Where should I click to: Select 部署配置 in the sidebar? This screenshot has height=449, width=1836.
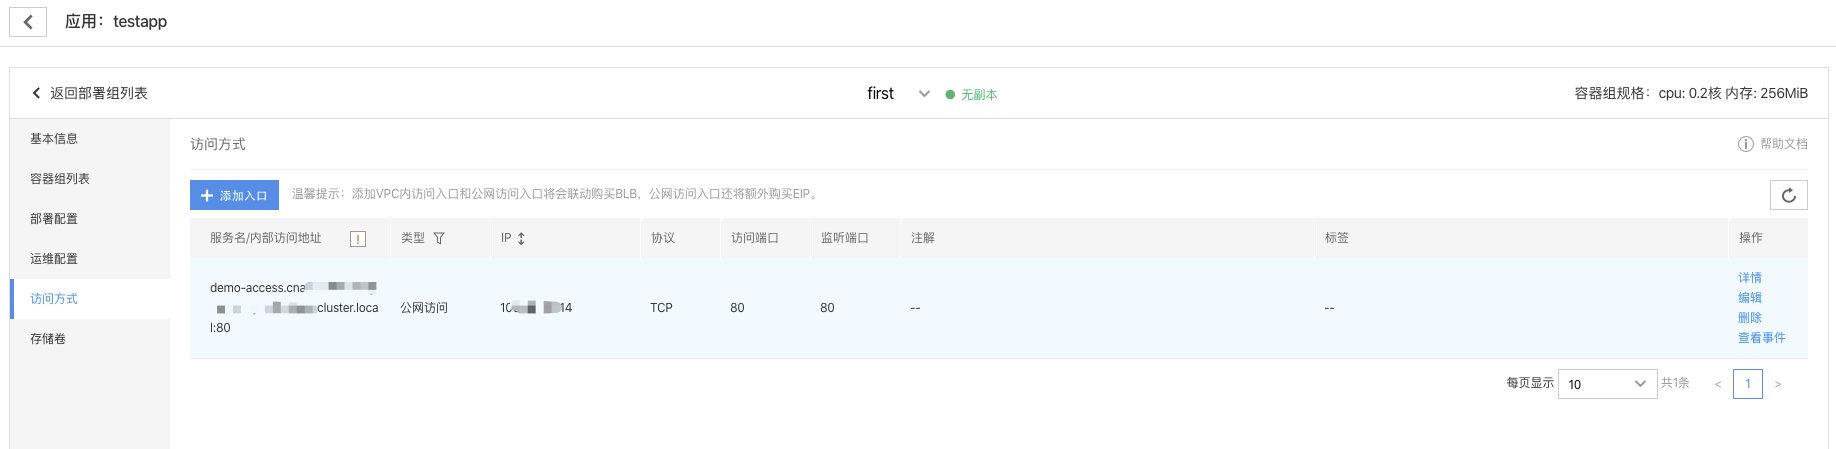coord(54,219)
